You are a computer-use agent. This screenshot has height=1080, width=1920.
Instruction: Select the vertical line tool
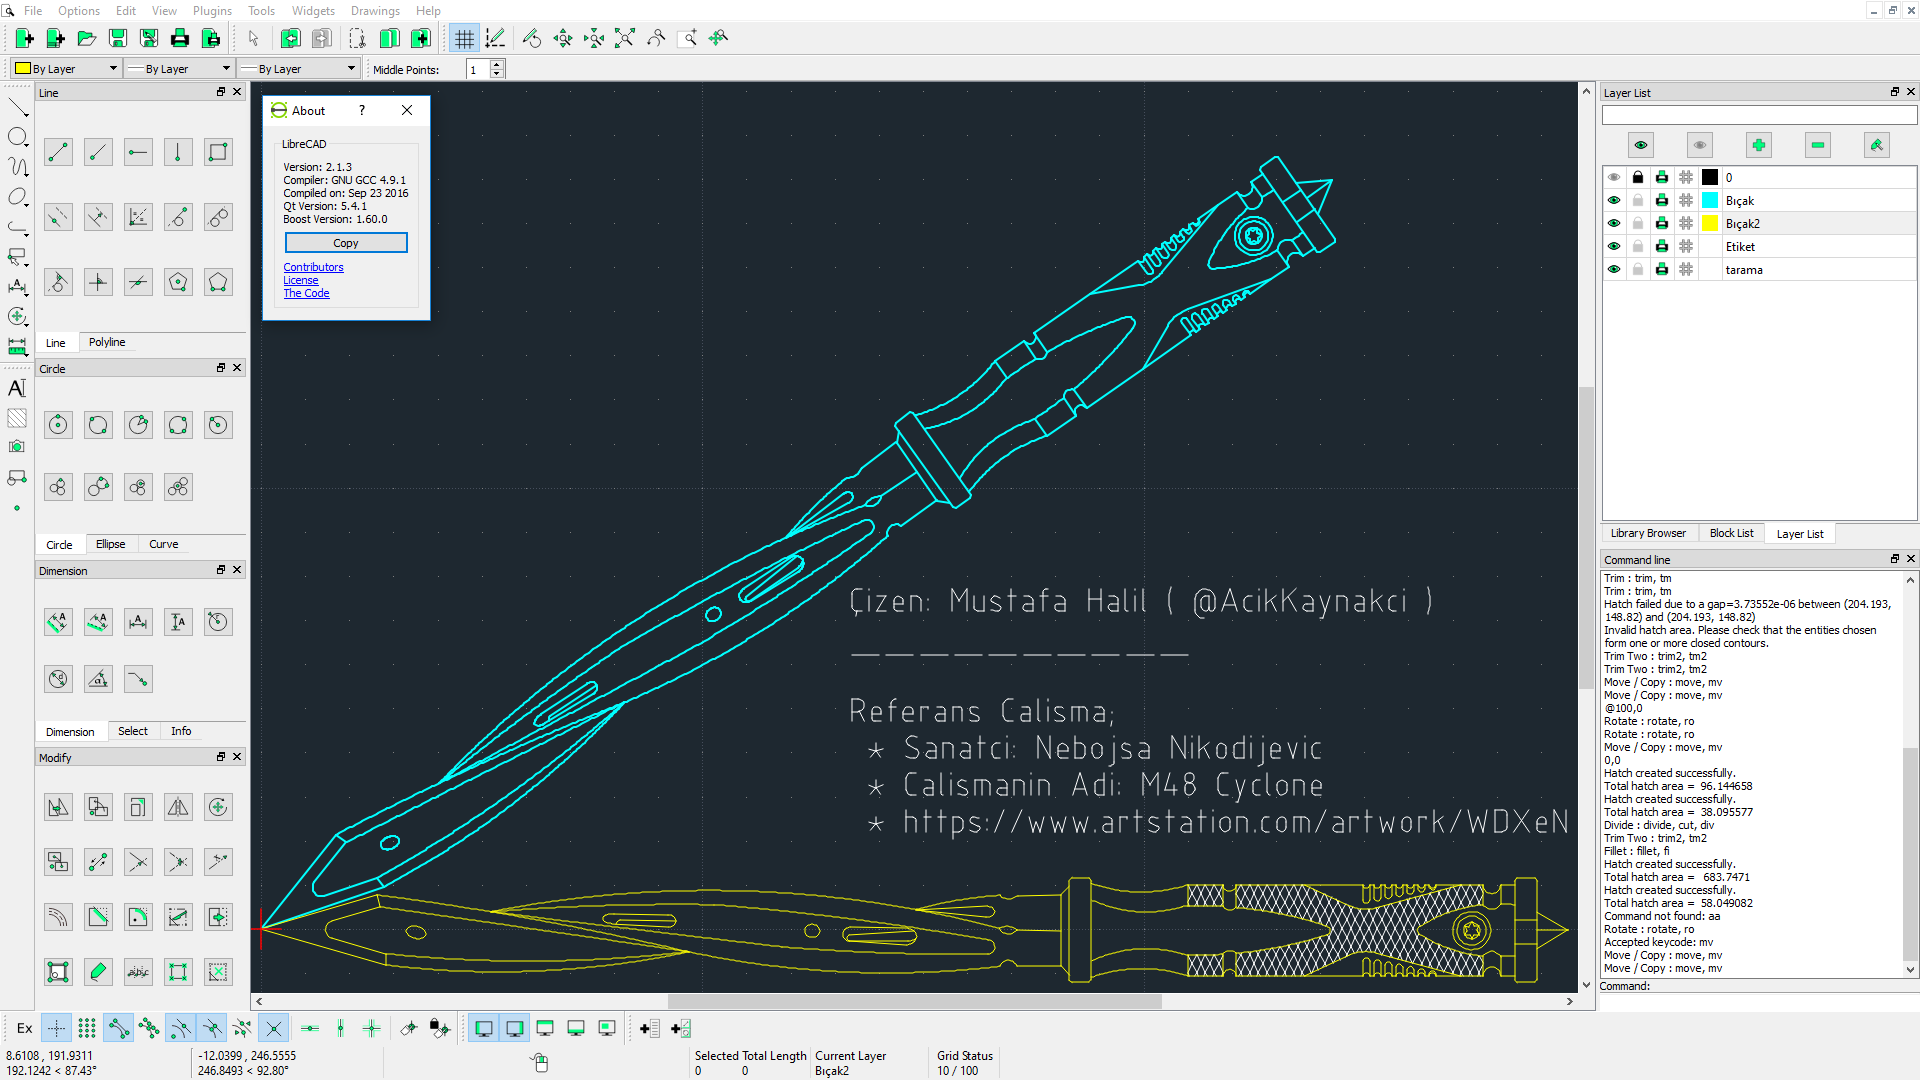[x=178, y=152]
